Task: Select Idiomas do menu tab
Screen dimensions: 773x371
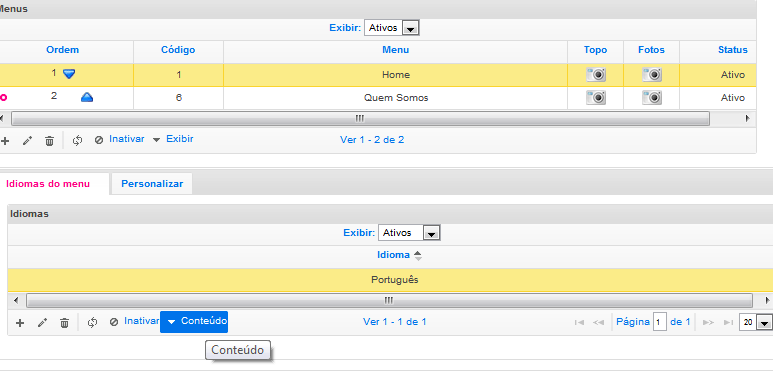Action: (x=48, y=184)
